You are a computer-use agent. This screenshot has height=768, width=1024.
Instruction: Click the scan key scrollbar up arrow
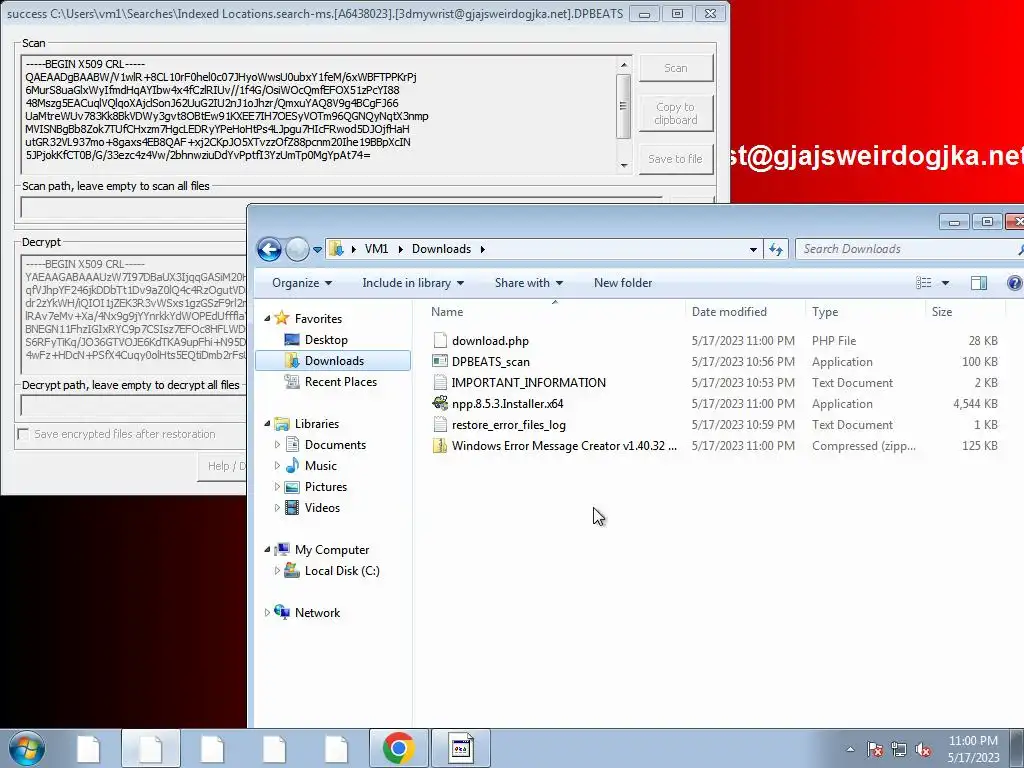tap(624, 65)
